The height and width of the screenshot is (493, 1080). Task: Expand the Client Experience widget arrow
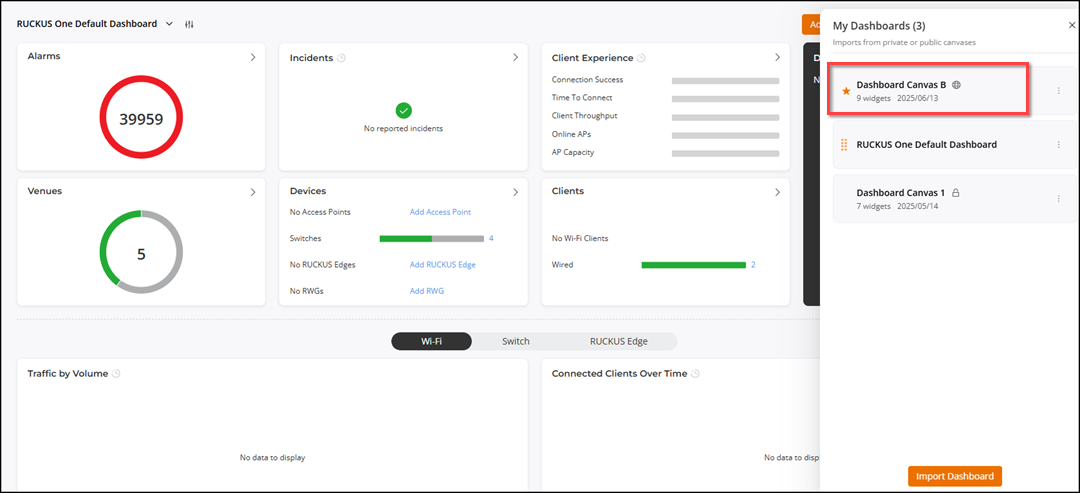[x=777, y=58]
